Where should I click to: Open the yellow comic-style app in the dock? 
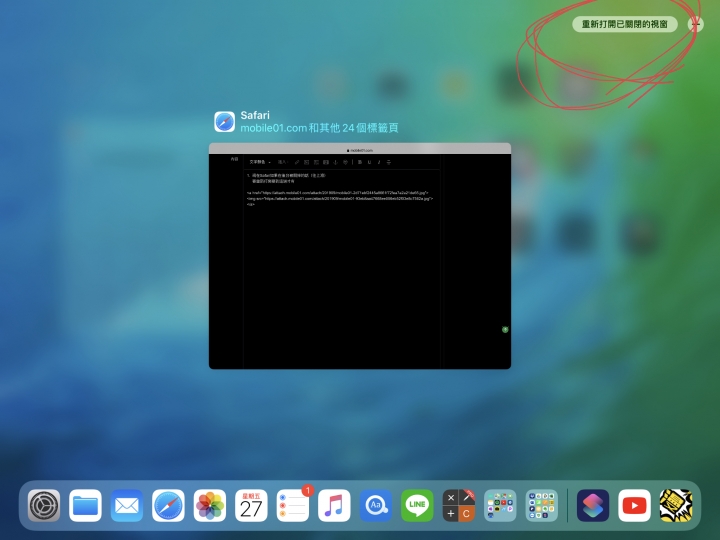point(676,506)
